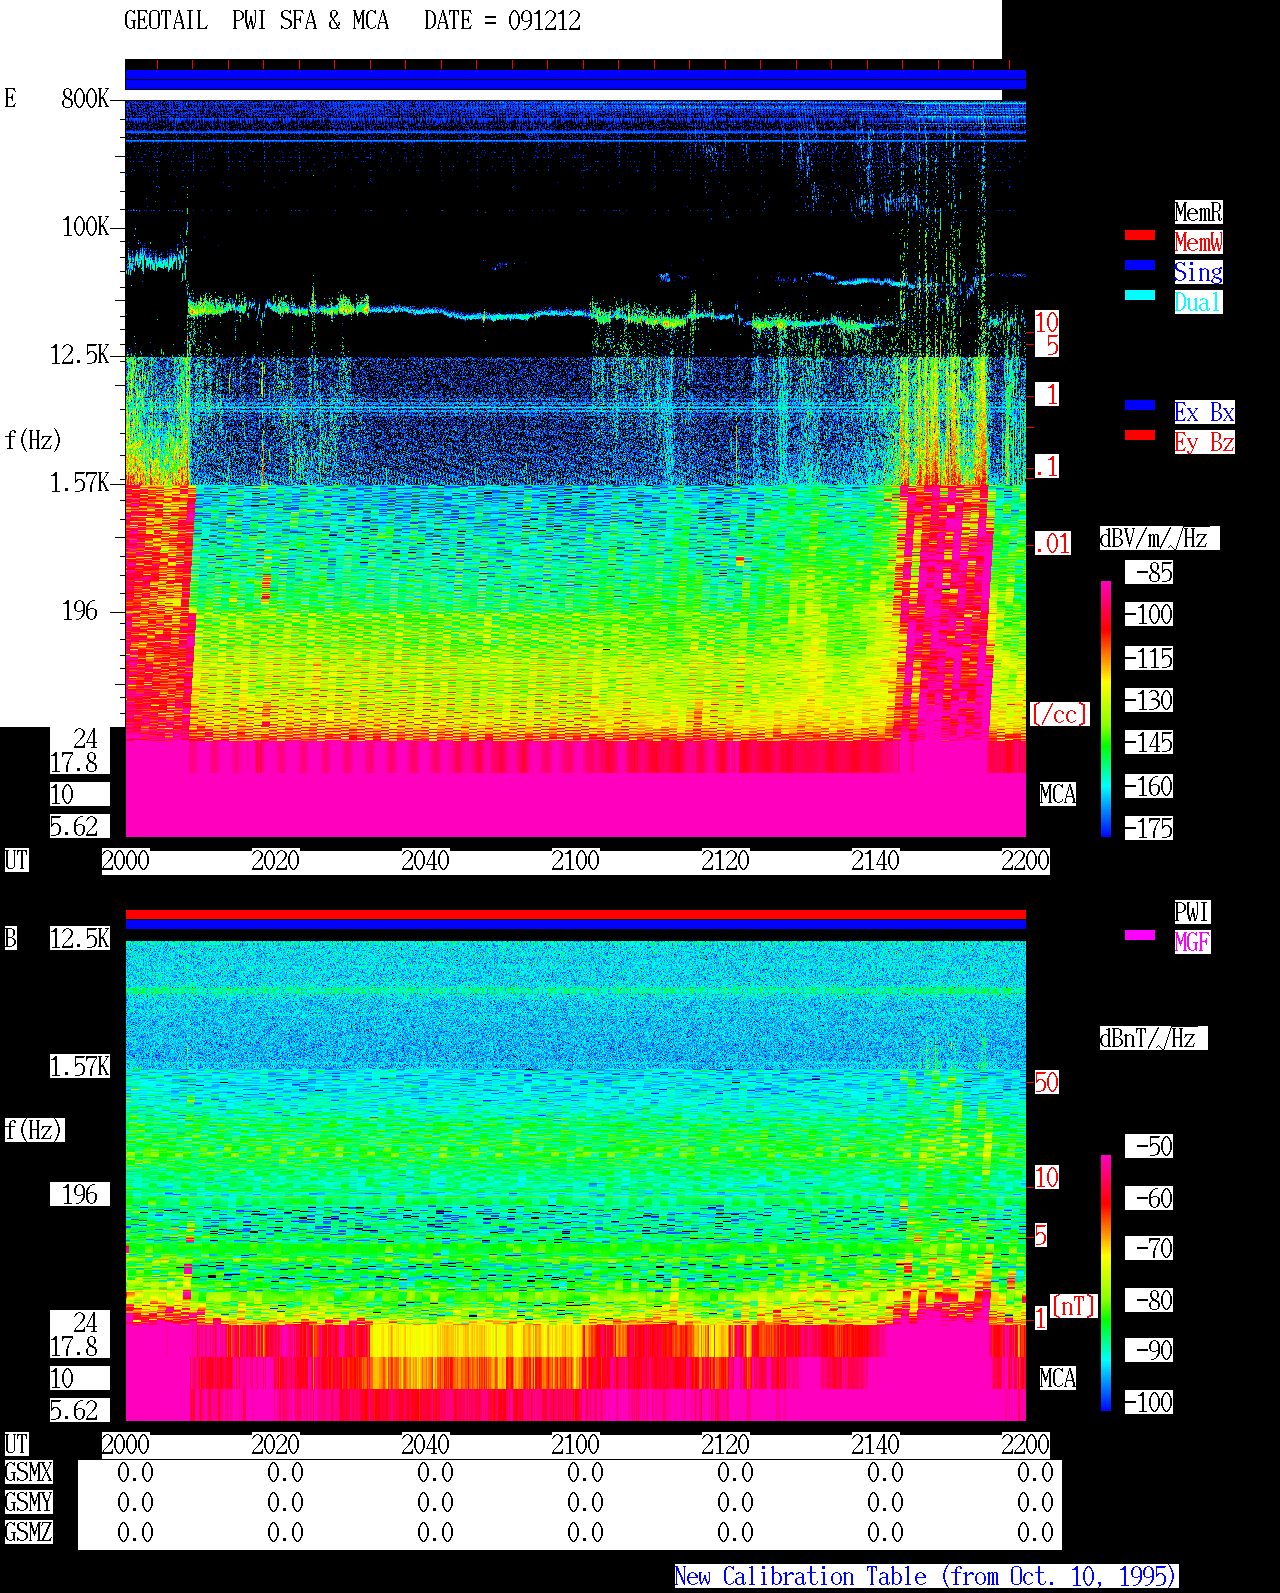
Task: Click '2040' time label under B panel
Action: click(x=426, y=1444)
